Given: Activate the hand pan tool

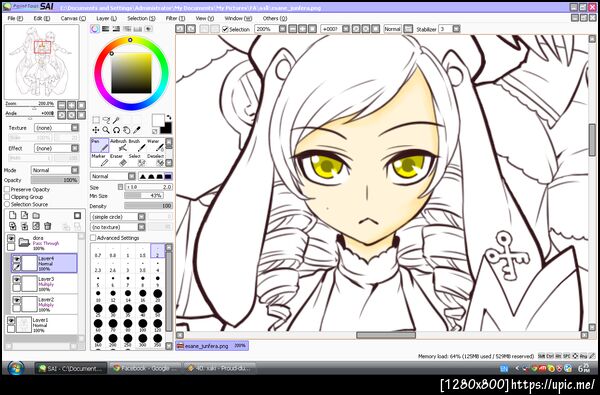Looking at the screenshot, I should (126, 130).
